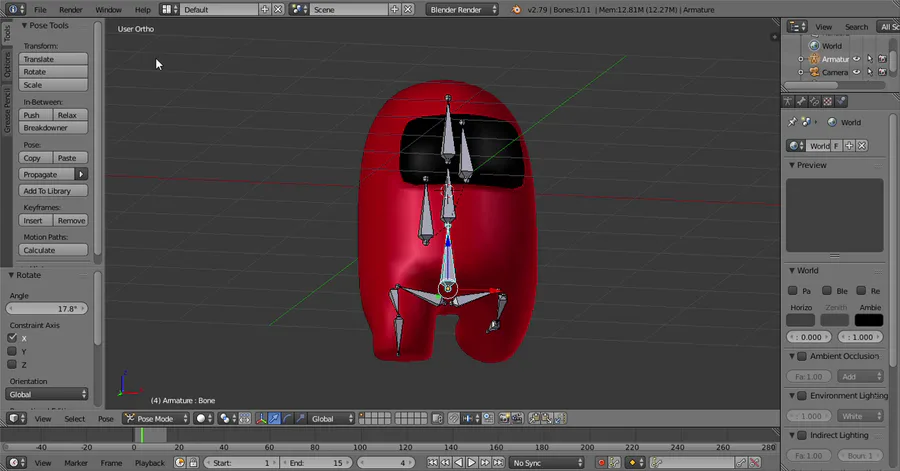Switch to the Options tab in the tool shelf
The width and height of the screenshot is (900, 471).
[6, 66]
